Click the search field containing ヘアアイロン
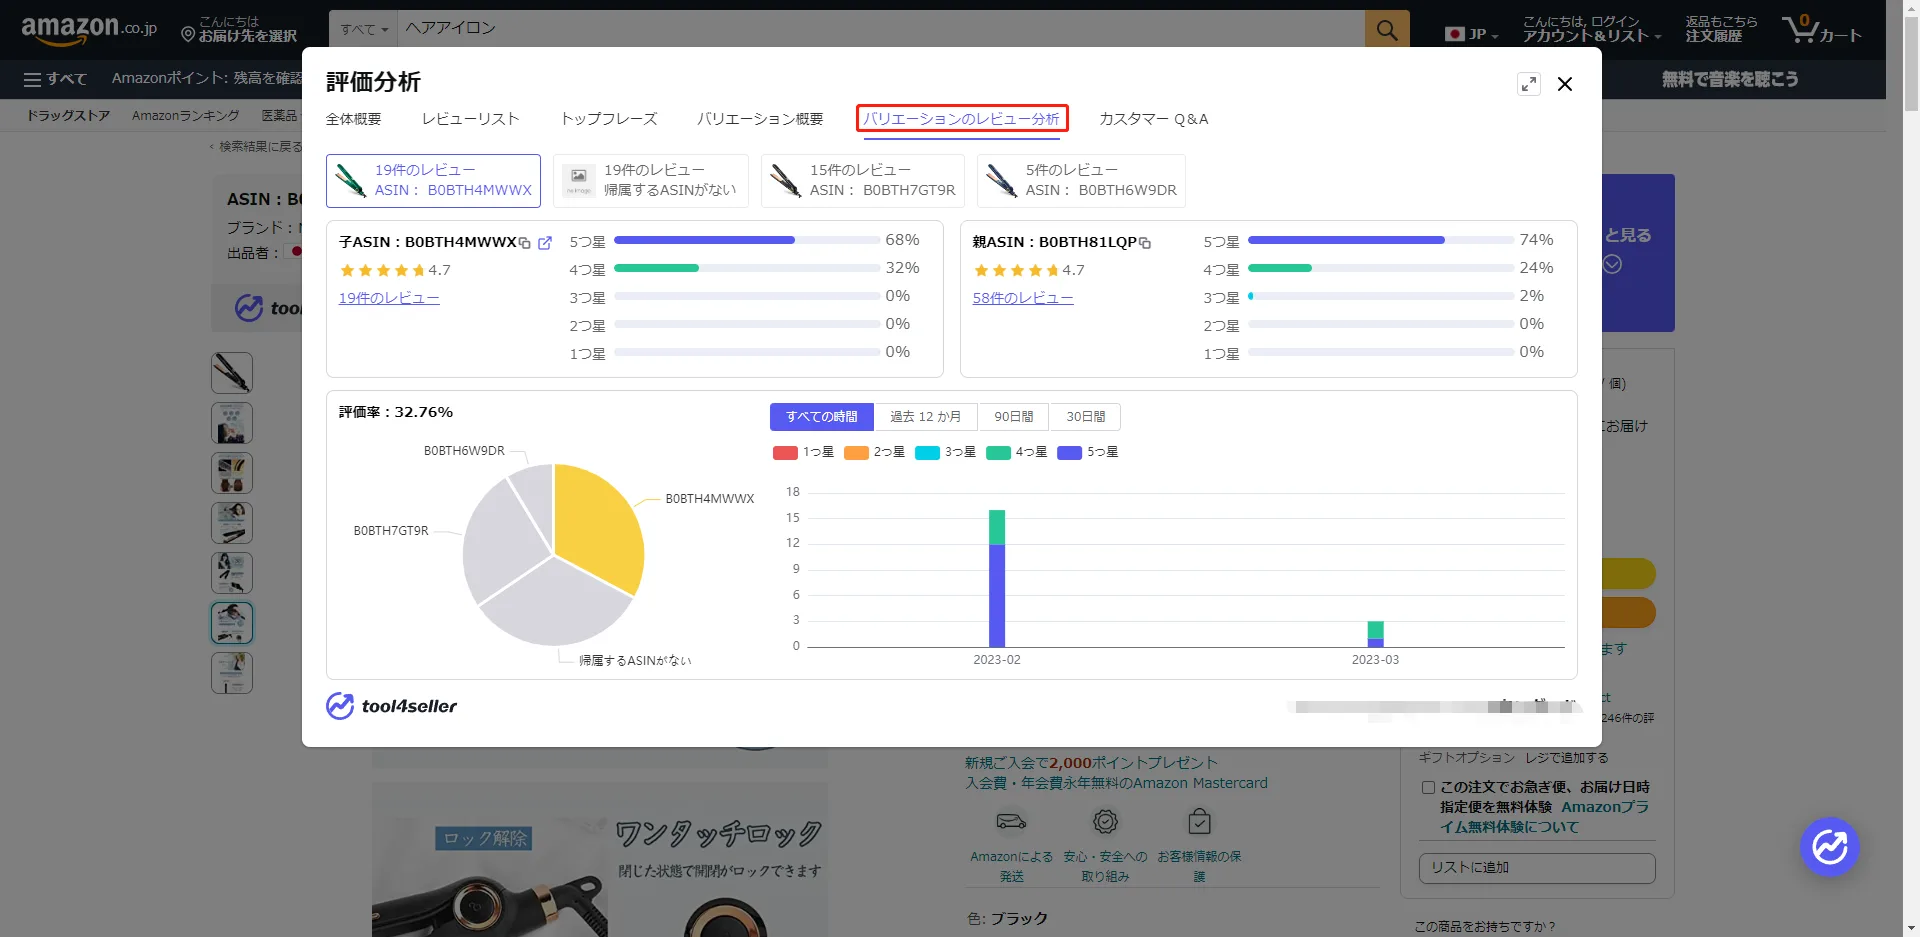1920x937 pixels. [x=881, y=29]
